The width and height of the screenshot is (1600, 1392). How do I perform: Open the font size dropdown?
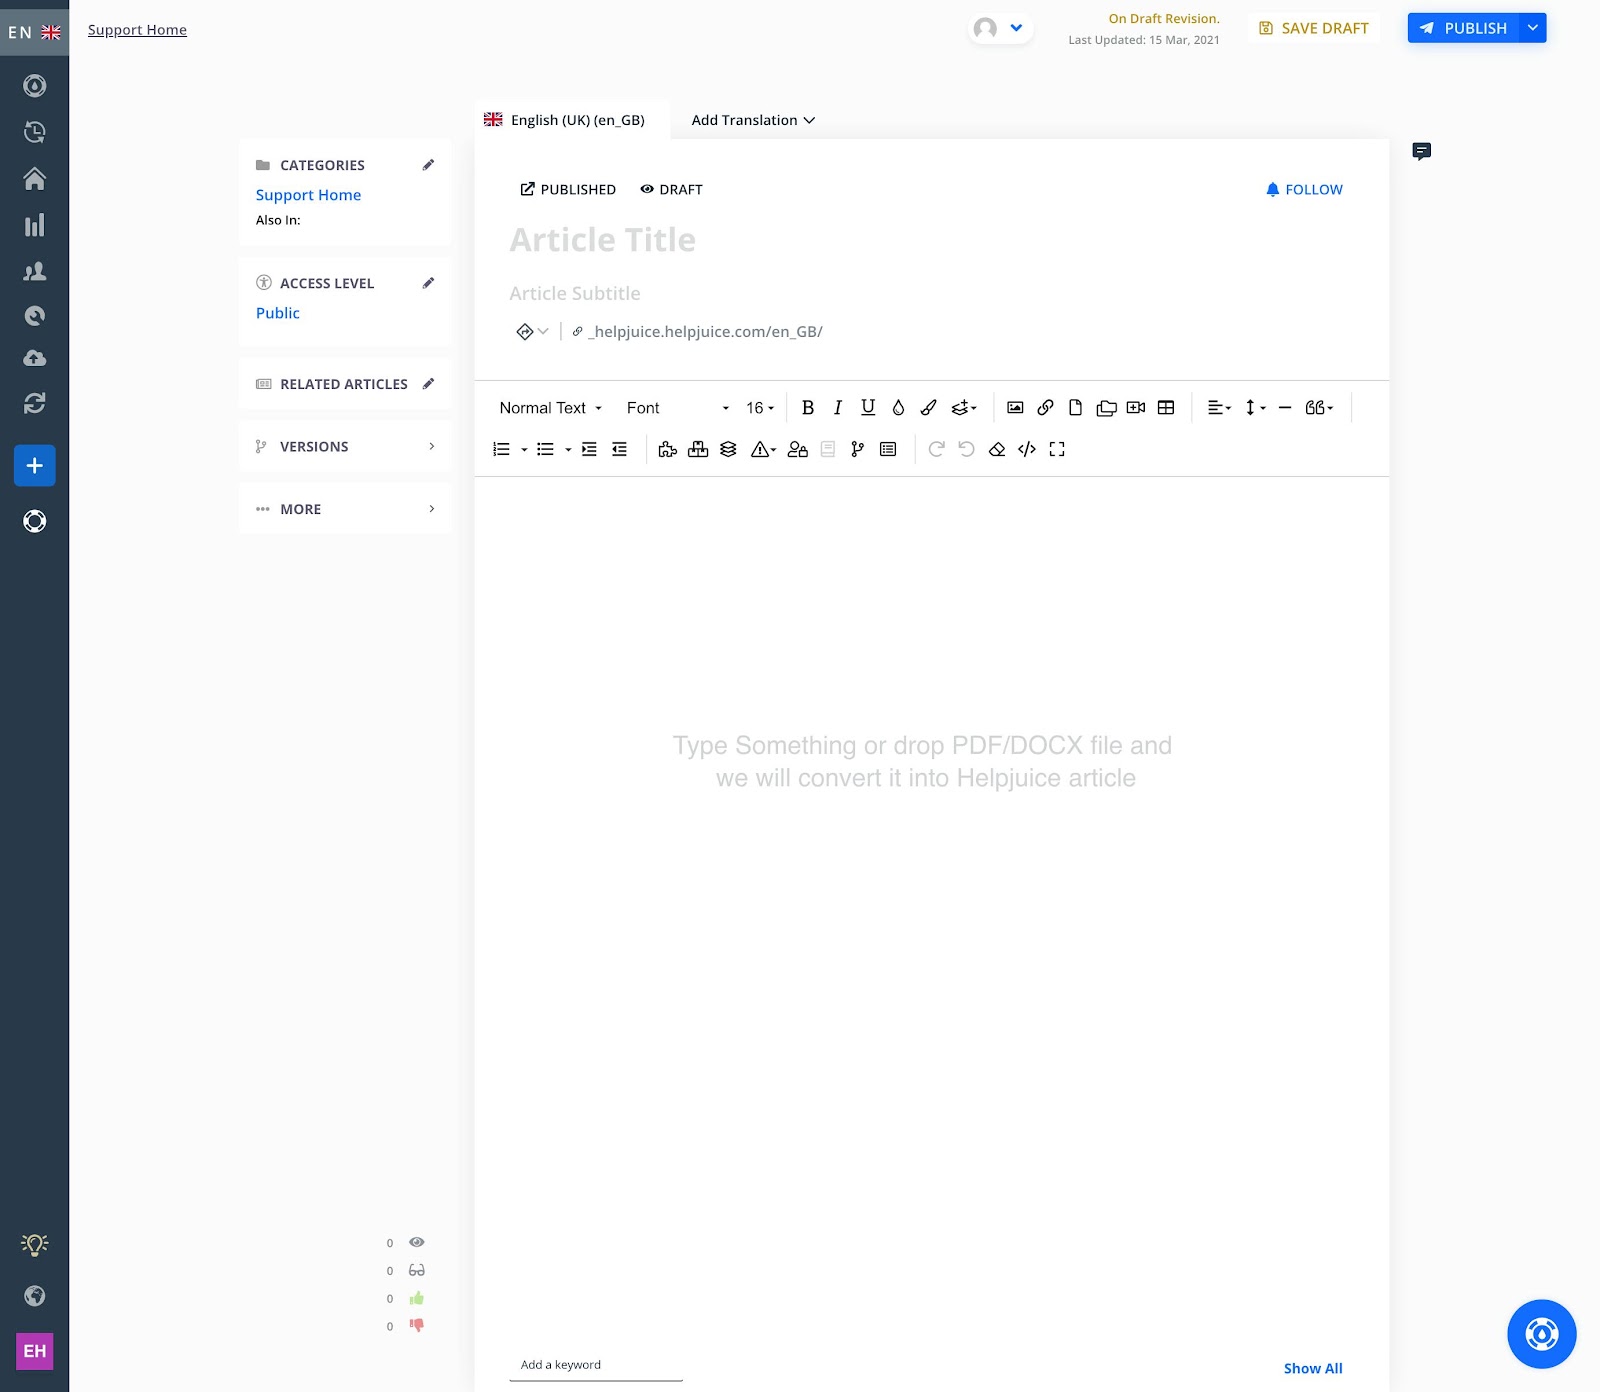click(x=757, y=407)
